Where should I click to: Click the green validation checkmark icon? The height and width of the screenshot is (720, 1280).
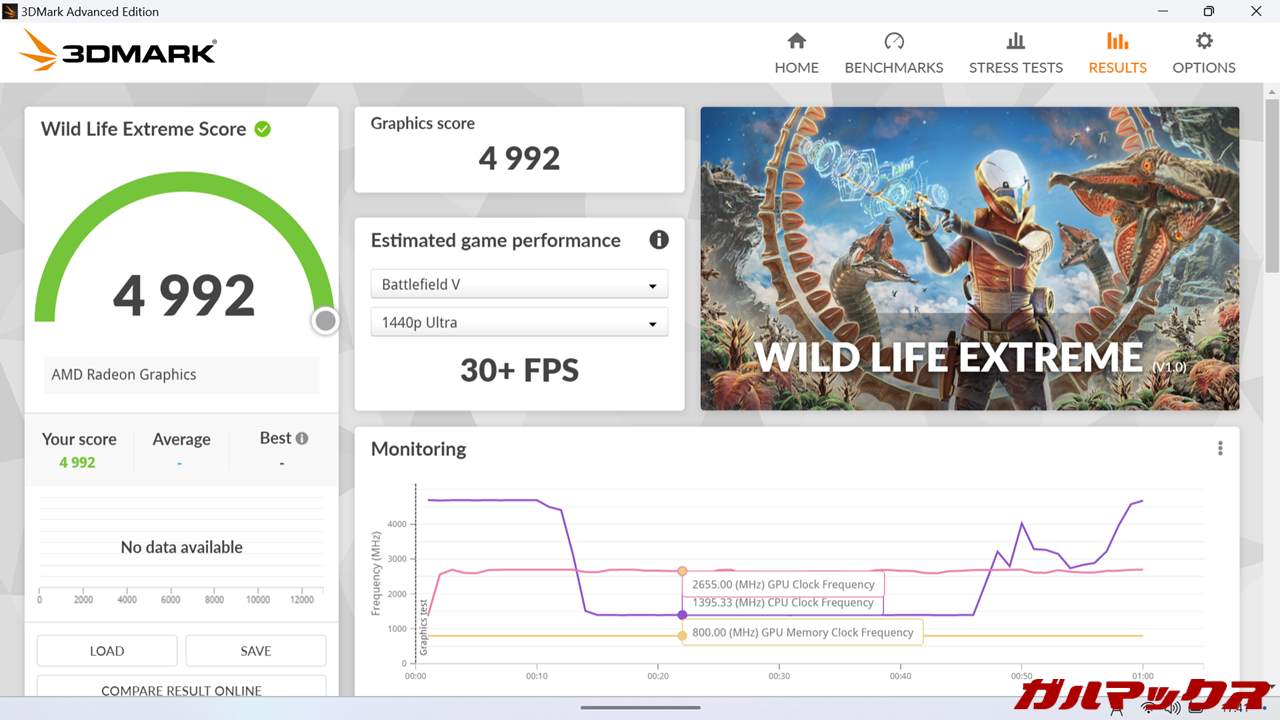[262, 129]
